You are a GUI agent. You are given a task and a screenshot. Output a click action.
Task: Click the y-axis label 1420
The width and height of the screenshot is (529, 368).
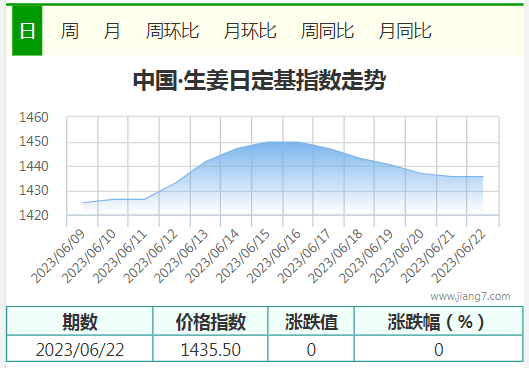pyautogui.click(x=34, y=215)
